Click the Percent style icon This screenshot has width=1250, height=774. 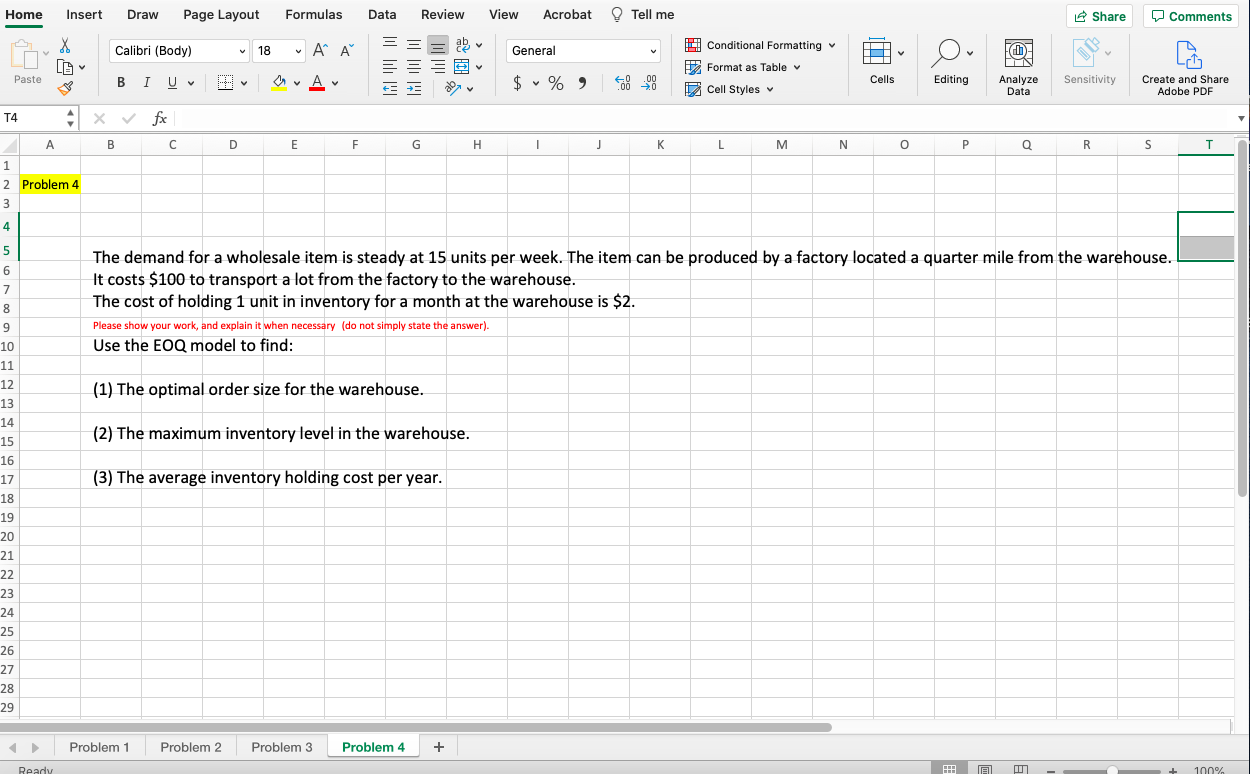pos(556,84)
